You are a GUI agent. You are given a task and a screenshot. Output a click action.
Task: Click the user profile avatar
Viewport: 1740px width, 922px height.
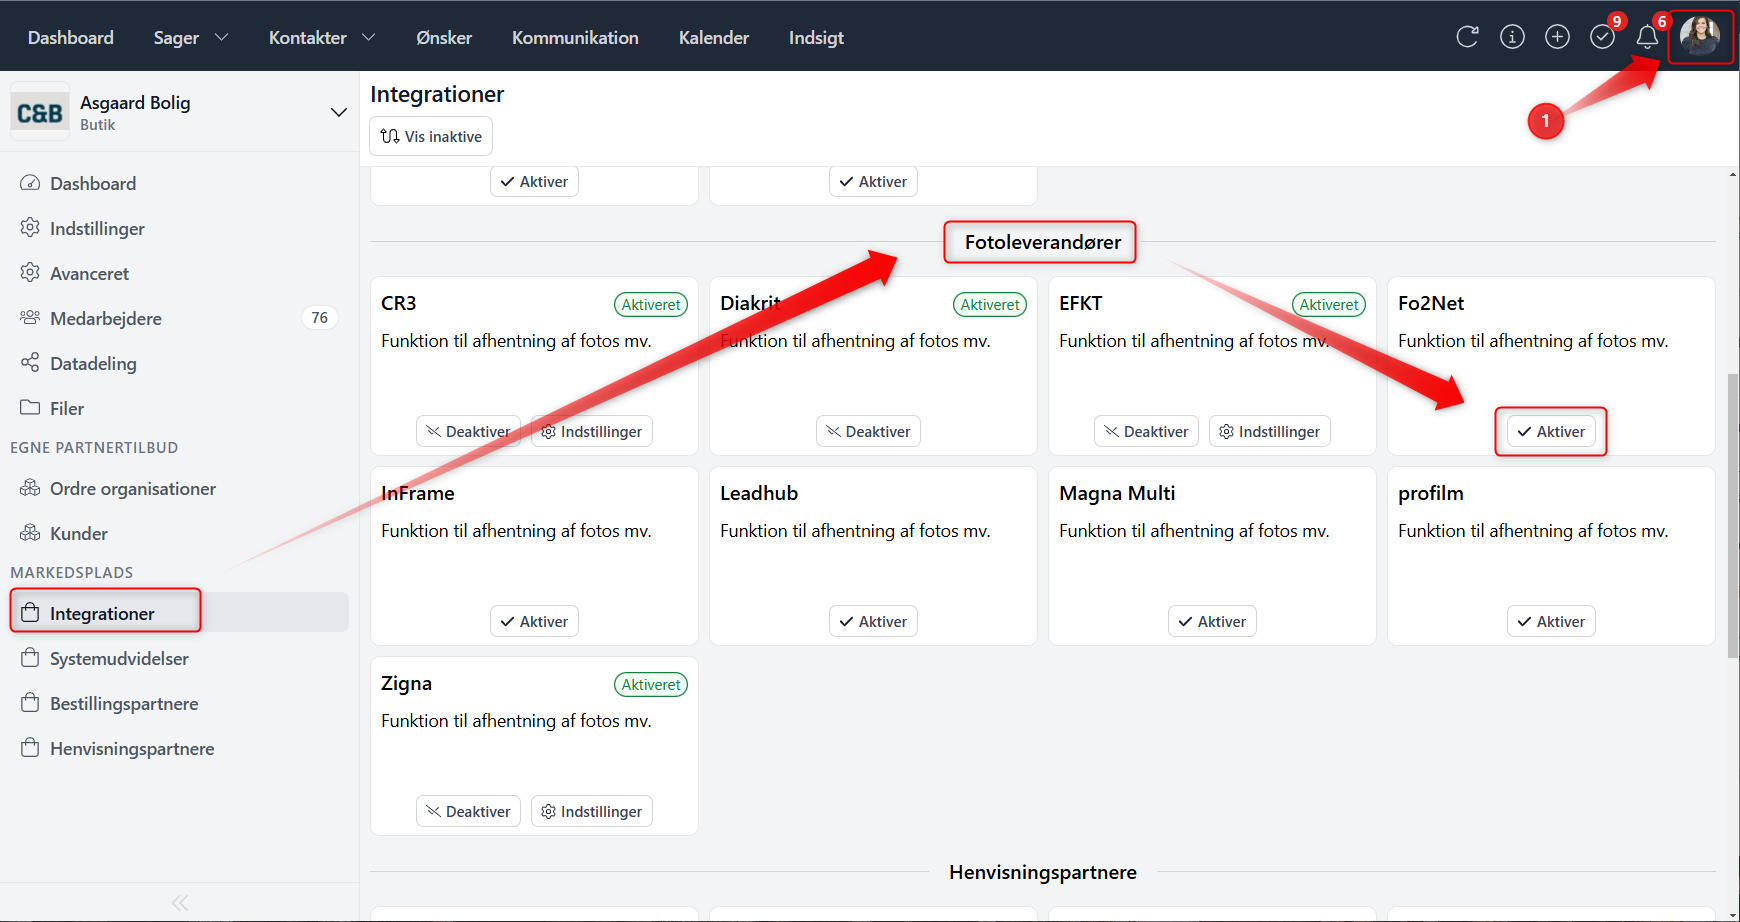1699,36
